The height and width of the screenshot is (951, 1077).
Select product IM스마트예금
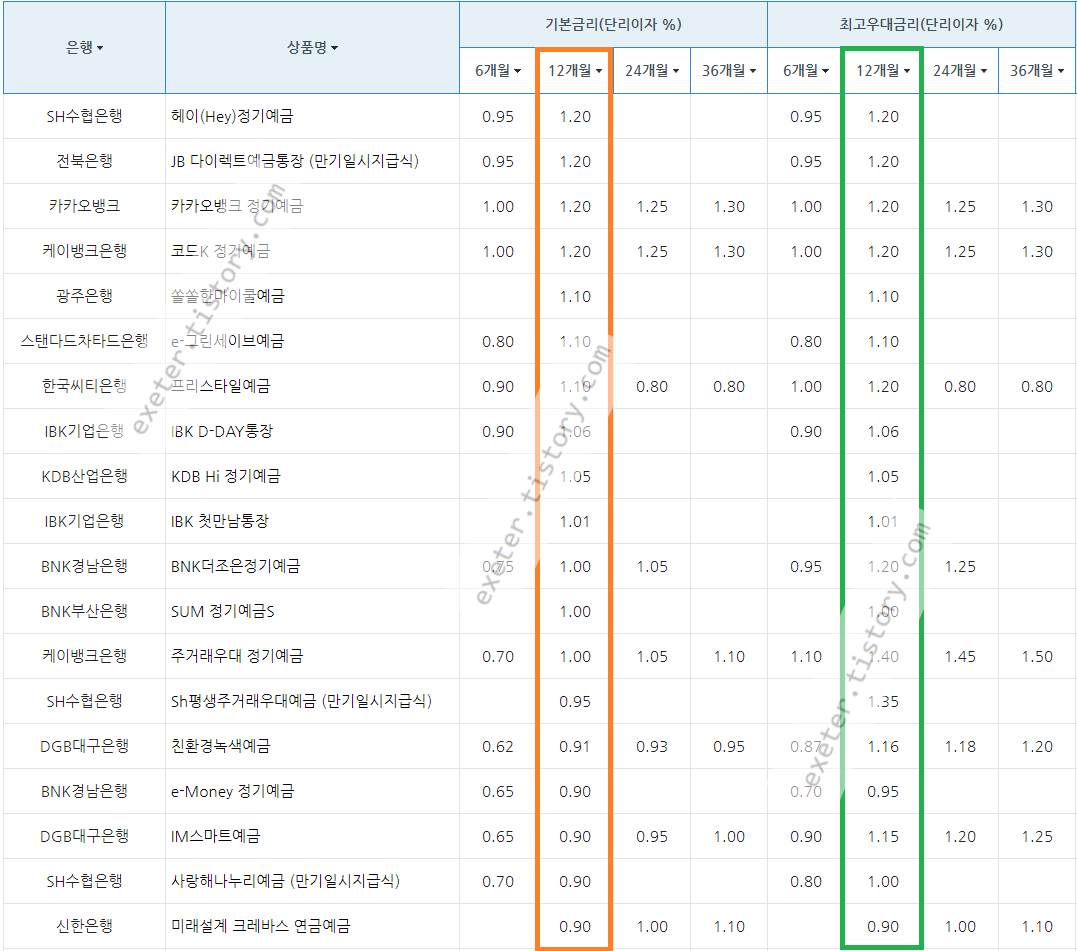click(x=216, y=836)
